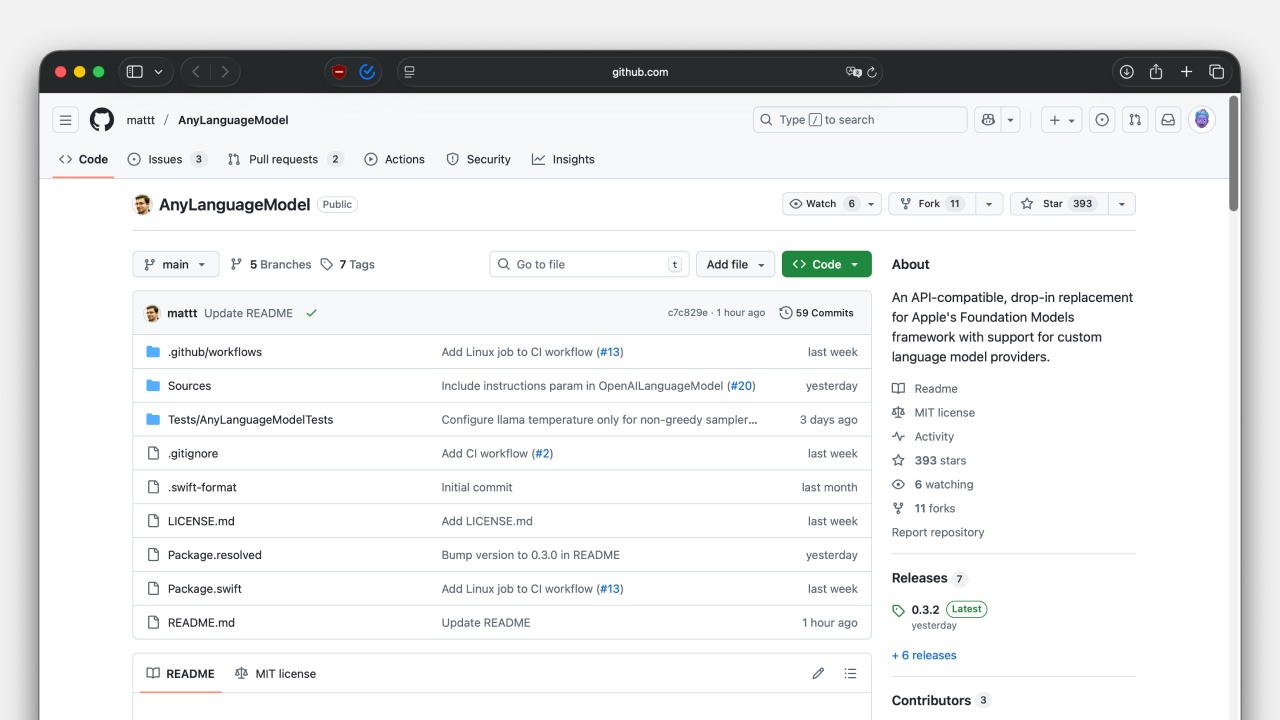The image size is (1280, 720).
Task: Toggle Watch for this repository
Action: pos(821,204)
